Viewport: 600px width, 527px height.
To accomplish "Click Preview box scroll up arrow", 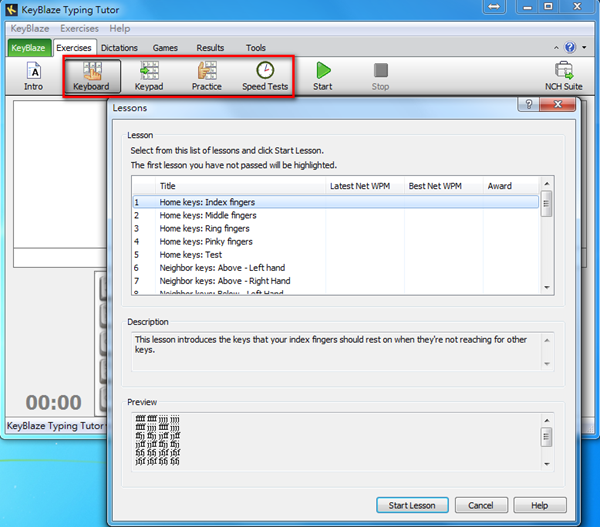I will click(x=547, y=421).
